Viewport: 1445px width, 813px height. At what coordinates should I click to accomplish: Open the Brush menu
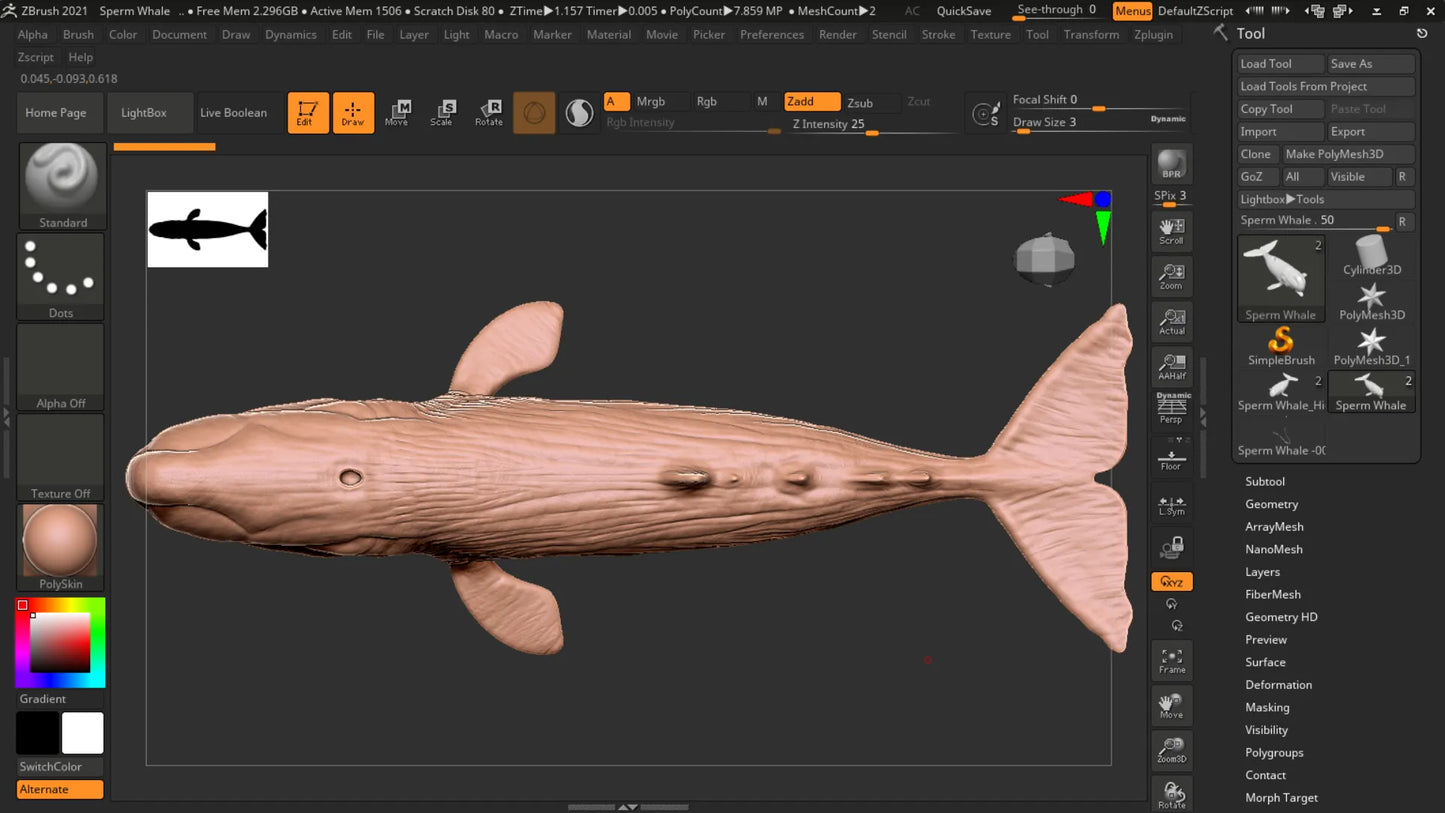pos(78,34)
